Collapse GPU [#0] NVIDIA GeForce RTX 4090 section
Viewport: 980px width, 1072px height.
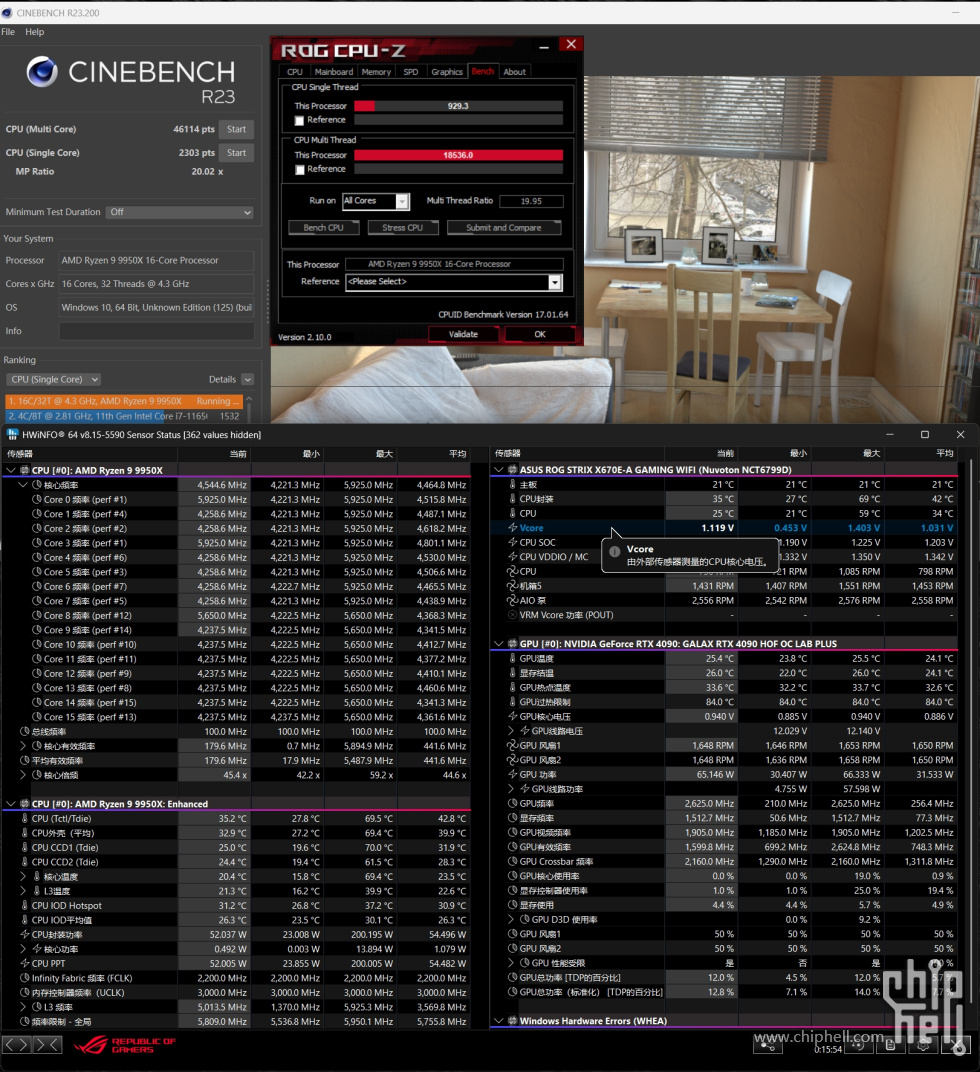coord(499,643)
